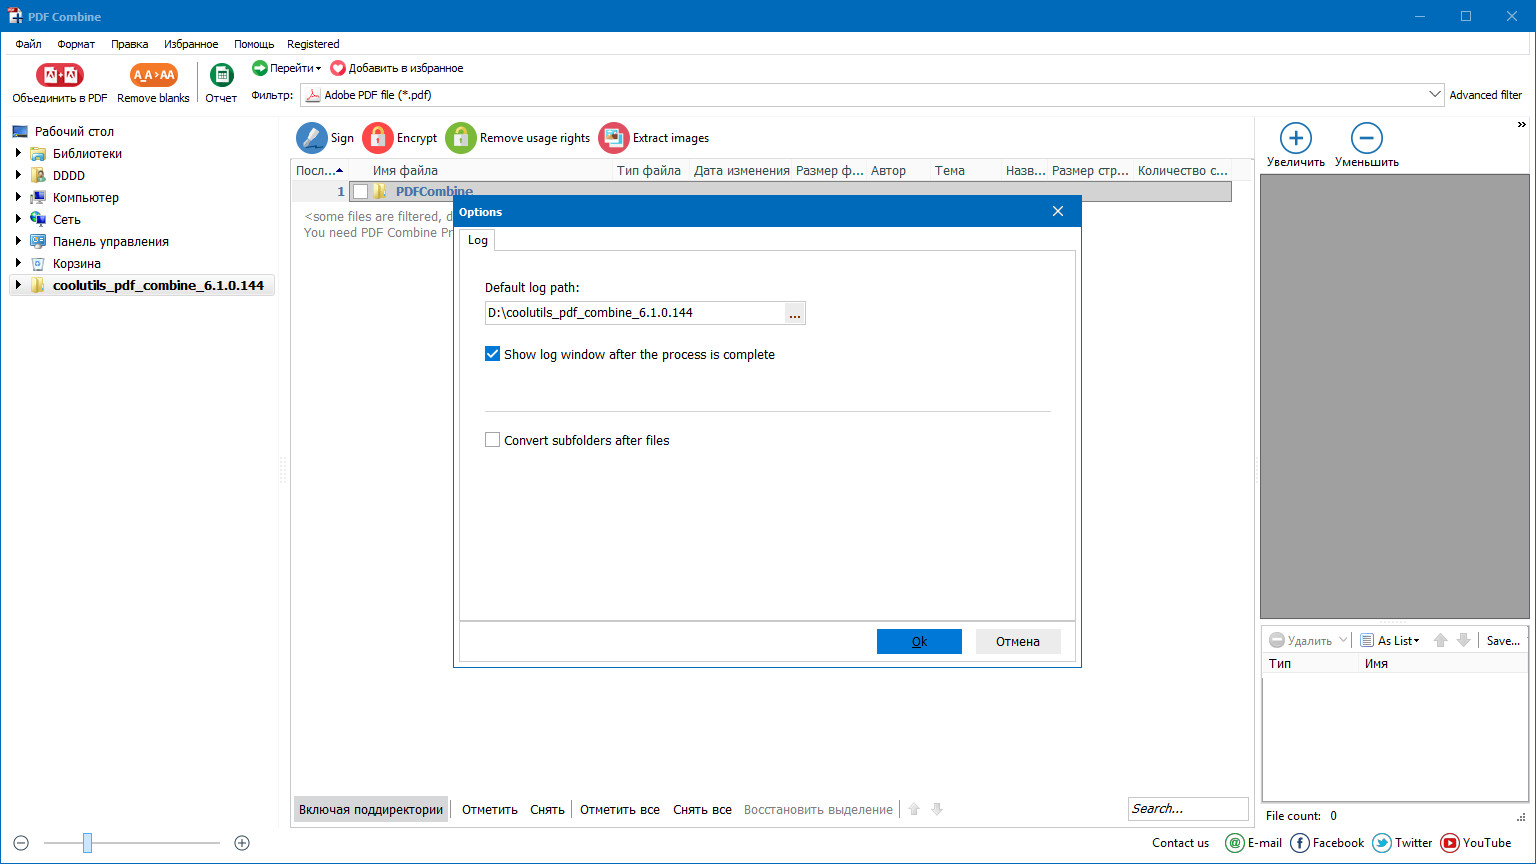Click the Extract images icon
The width and height of the screenshot is (1536, 864).
[614, 138]
